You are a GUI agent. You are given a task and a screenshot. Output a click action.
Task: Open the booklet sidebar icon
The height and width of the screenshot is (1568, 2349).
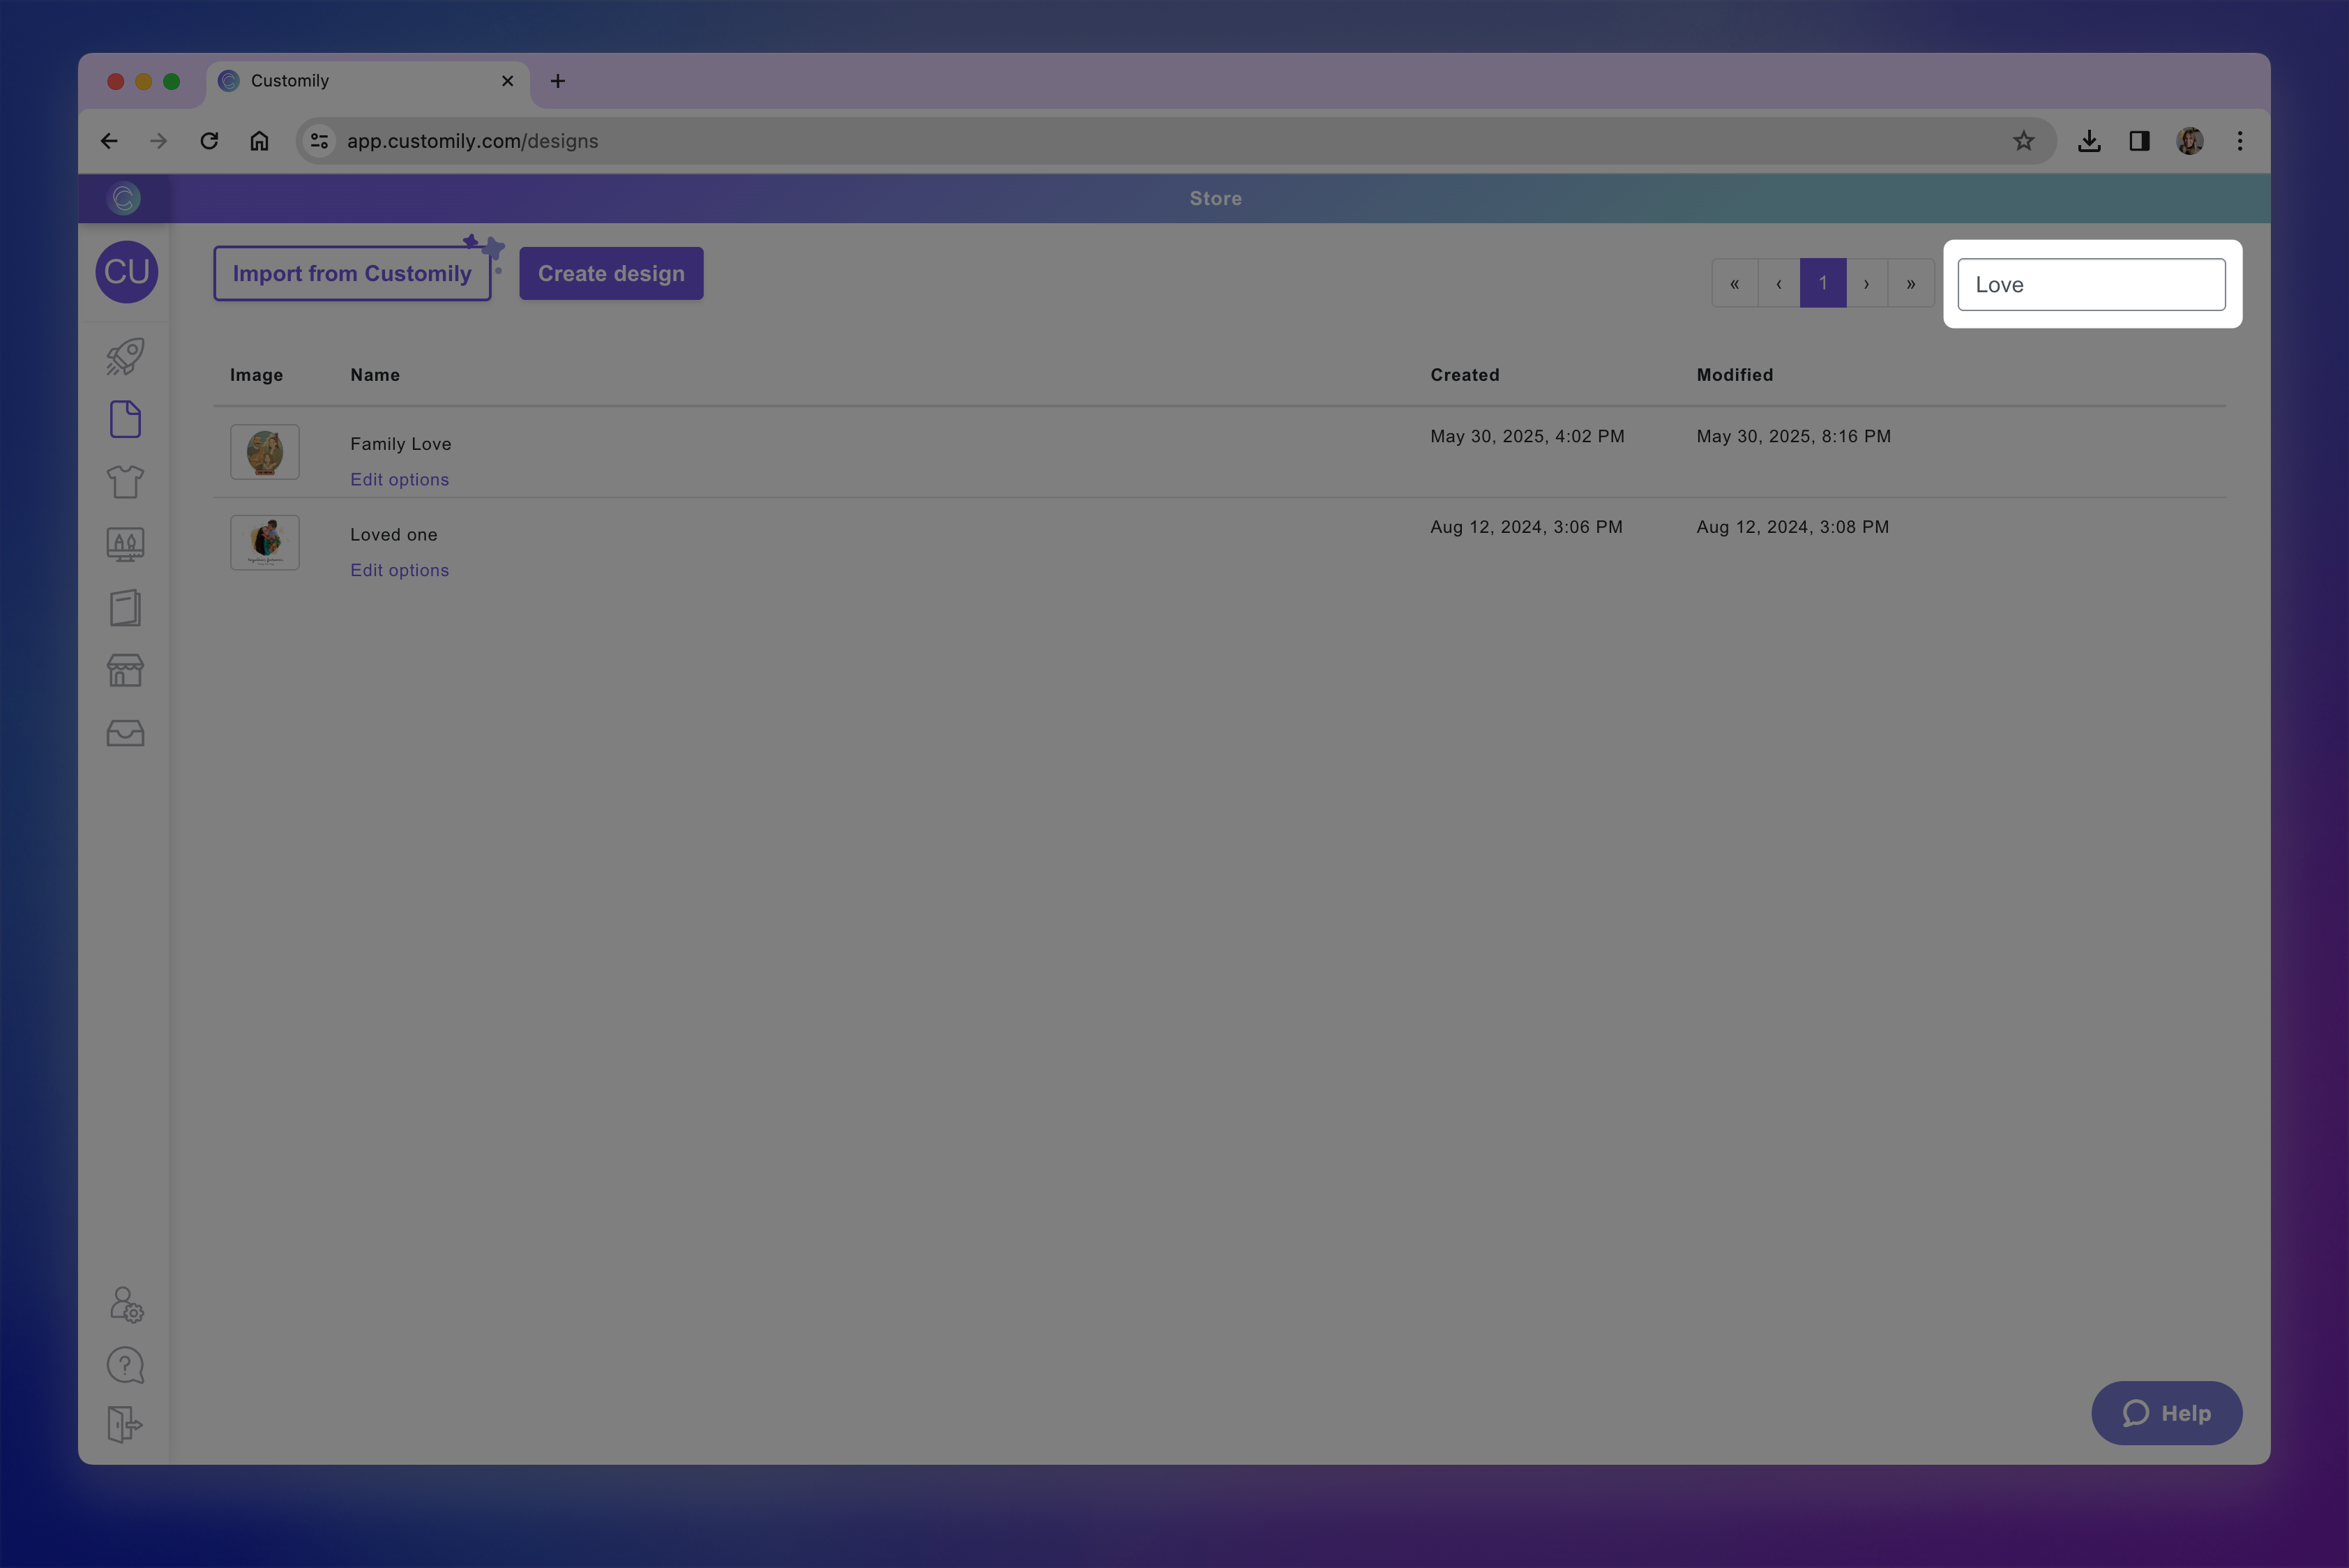point(125,607)
